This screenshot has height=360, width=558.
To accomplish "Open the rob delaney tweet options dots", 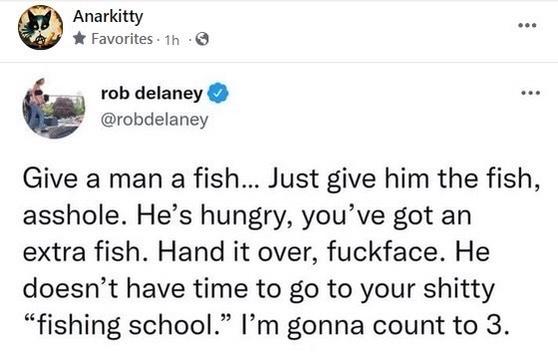I will point(531,93).
